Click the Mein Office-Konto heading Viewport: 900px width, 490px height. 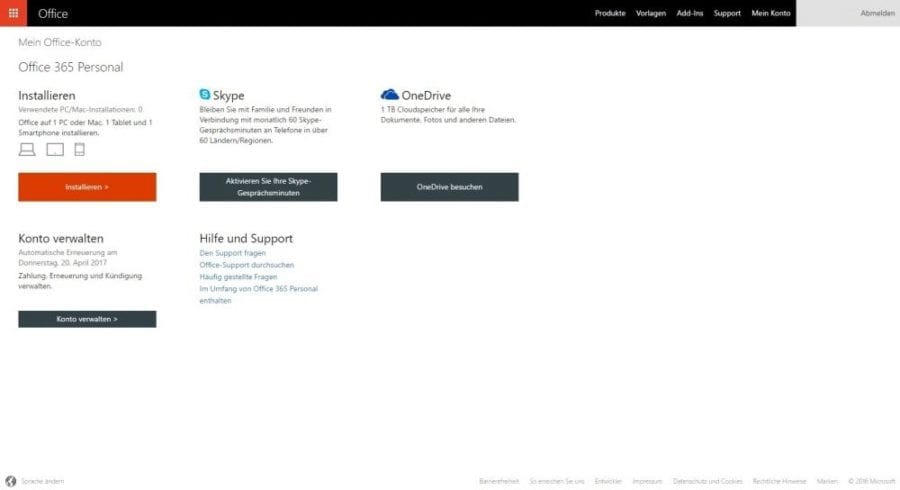click(x=60, y=42)
